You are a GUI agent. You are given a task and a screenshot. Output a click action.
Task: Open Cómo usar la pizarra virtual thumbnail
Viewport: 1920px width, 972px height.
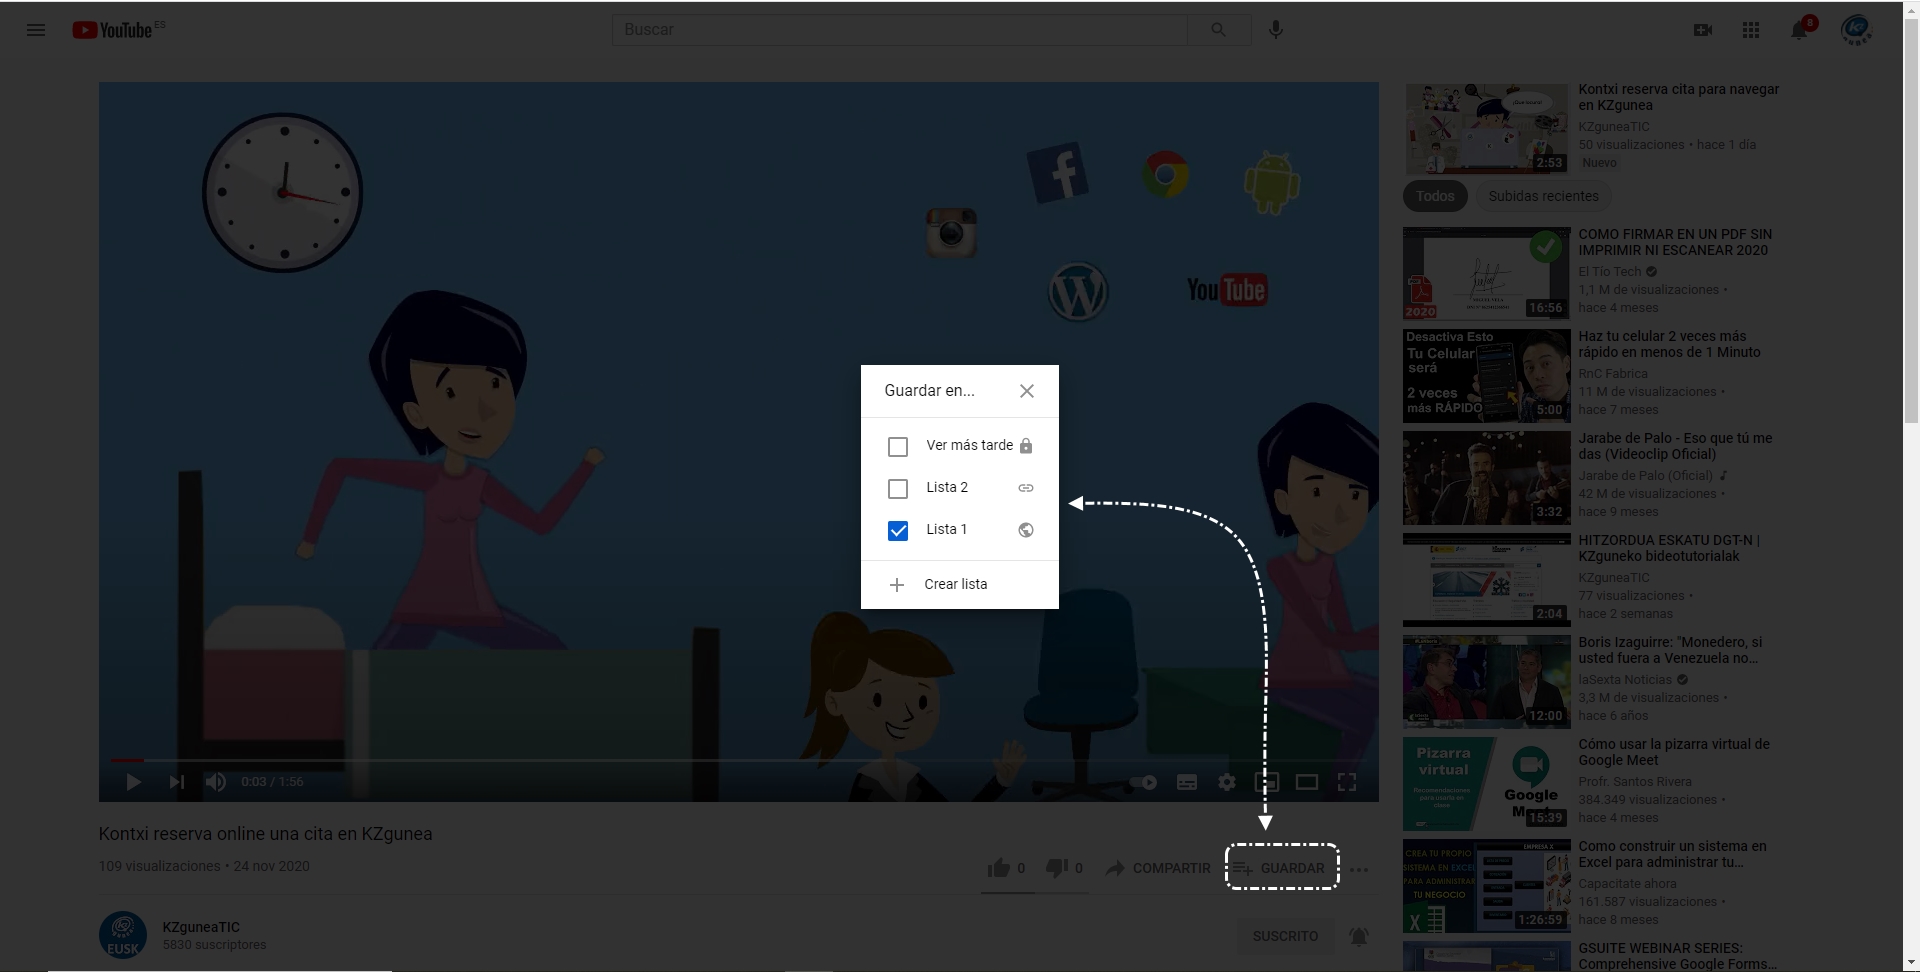pyautogui.click(x=1486, y=784)
